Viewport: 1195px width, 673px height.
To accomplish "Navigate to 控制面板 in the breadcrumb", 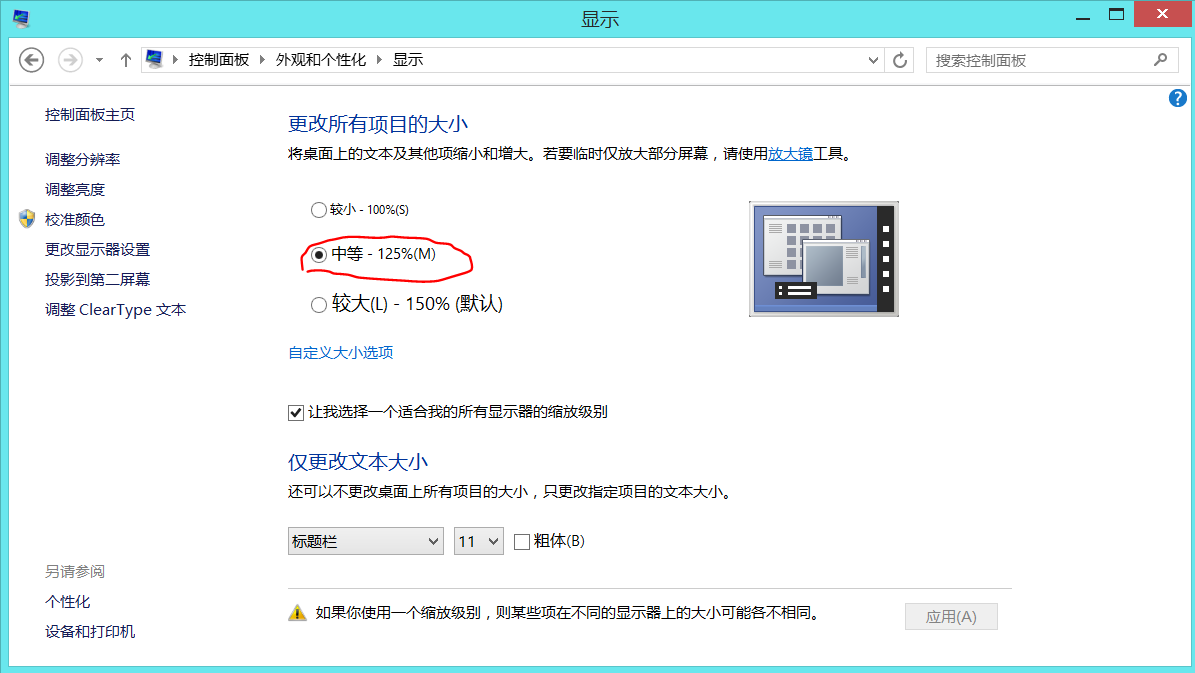I will (x=219, y=59).
